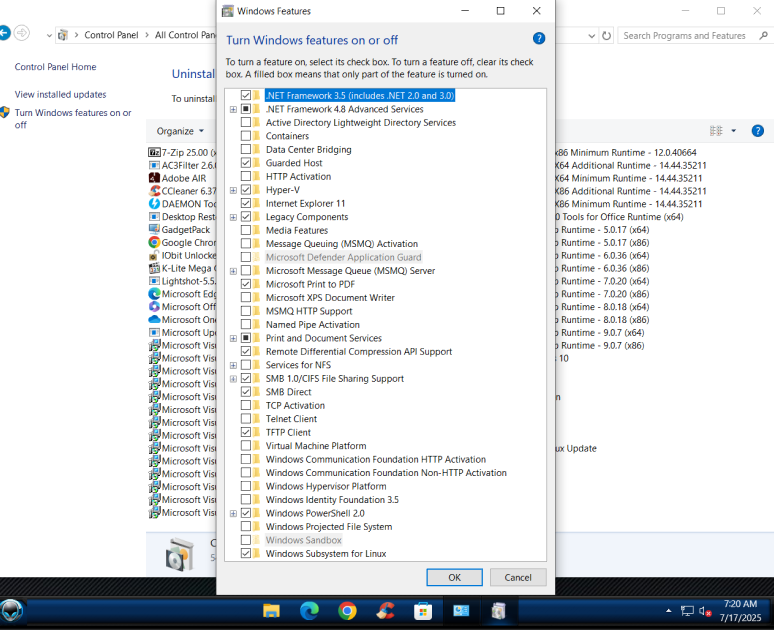Expand the Legacy Components node
Image resolution: width=774 pixels, height=630 pixels.
[x=233, y=217]
